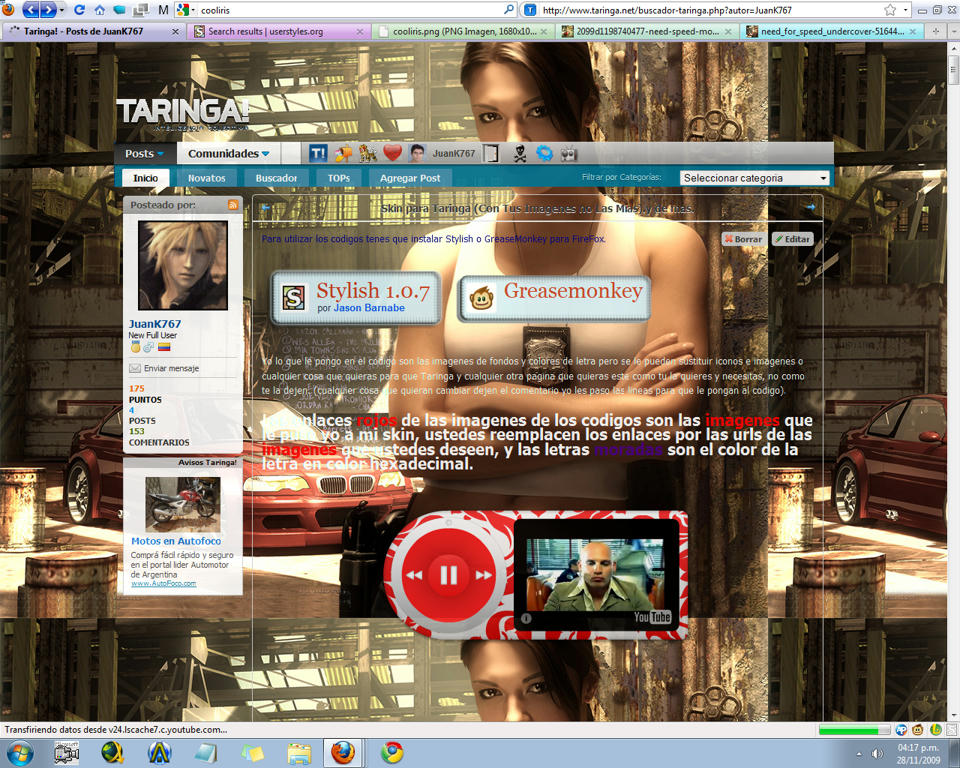Click the RSS feed icon in Posteado por

[233, 205]
